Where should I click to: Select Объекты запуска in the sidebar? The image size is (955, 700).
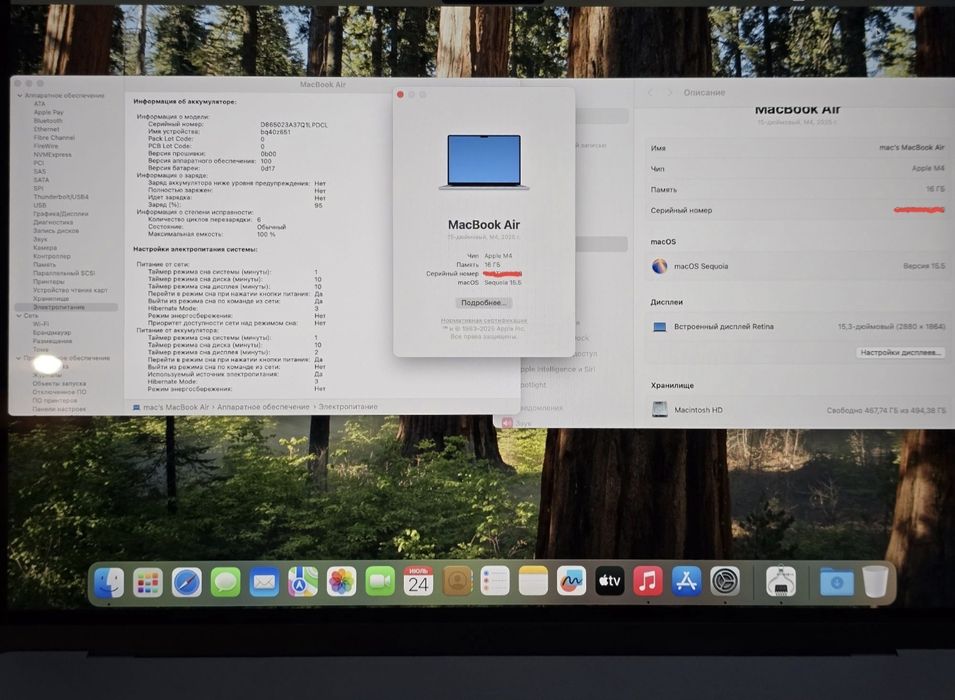tap(59, 384)
